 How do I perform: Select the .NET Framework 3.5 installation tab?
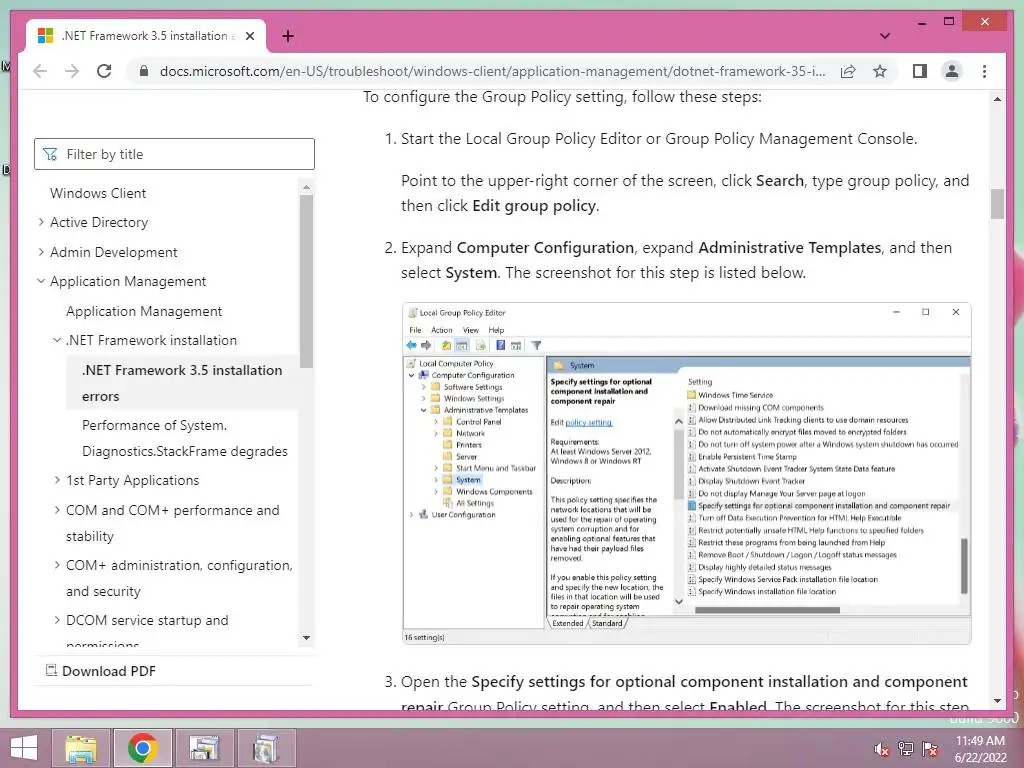[146, 36]
